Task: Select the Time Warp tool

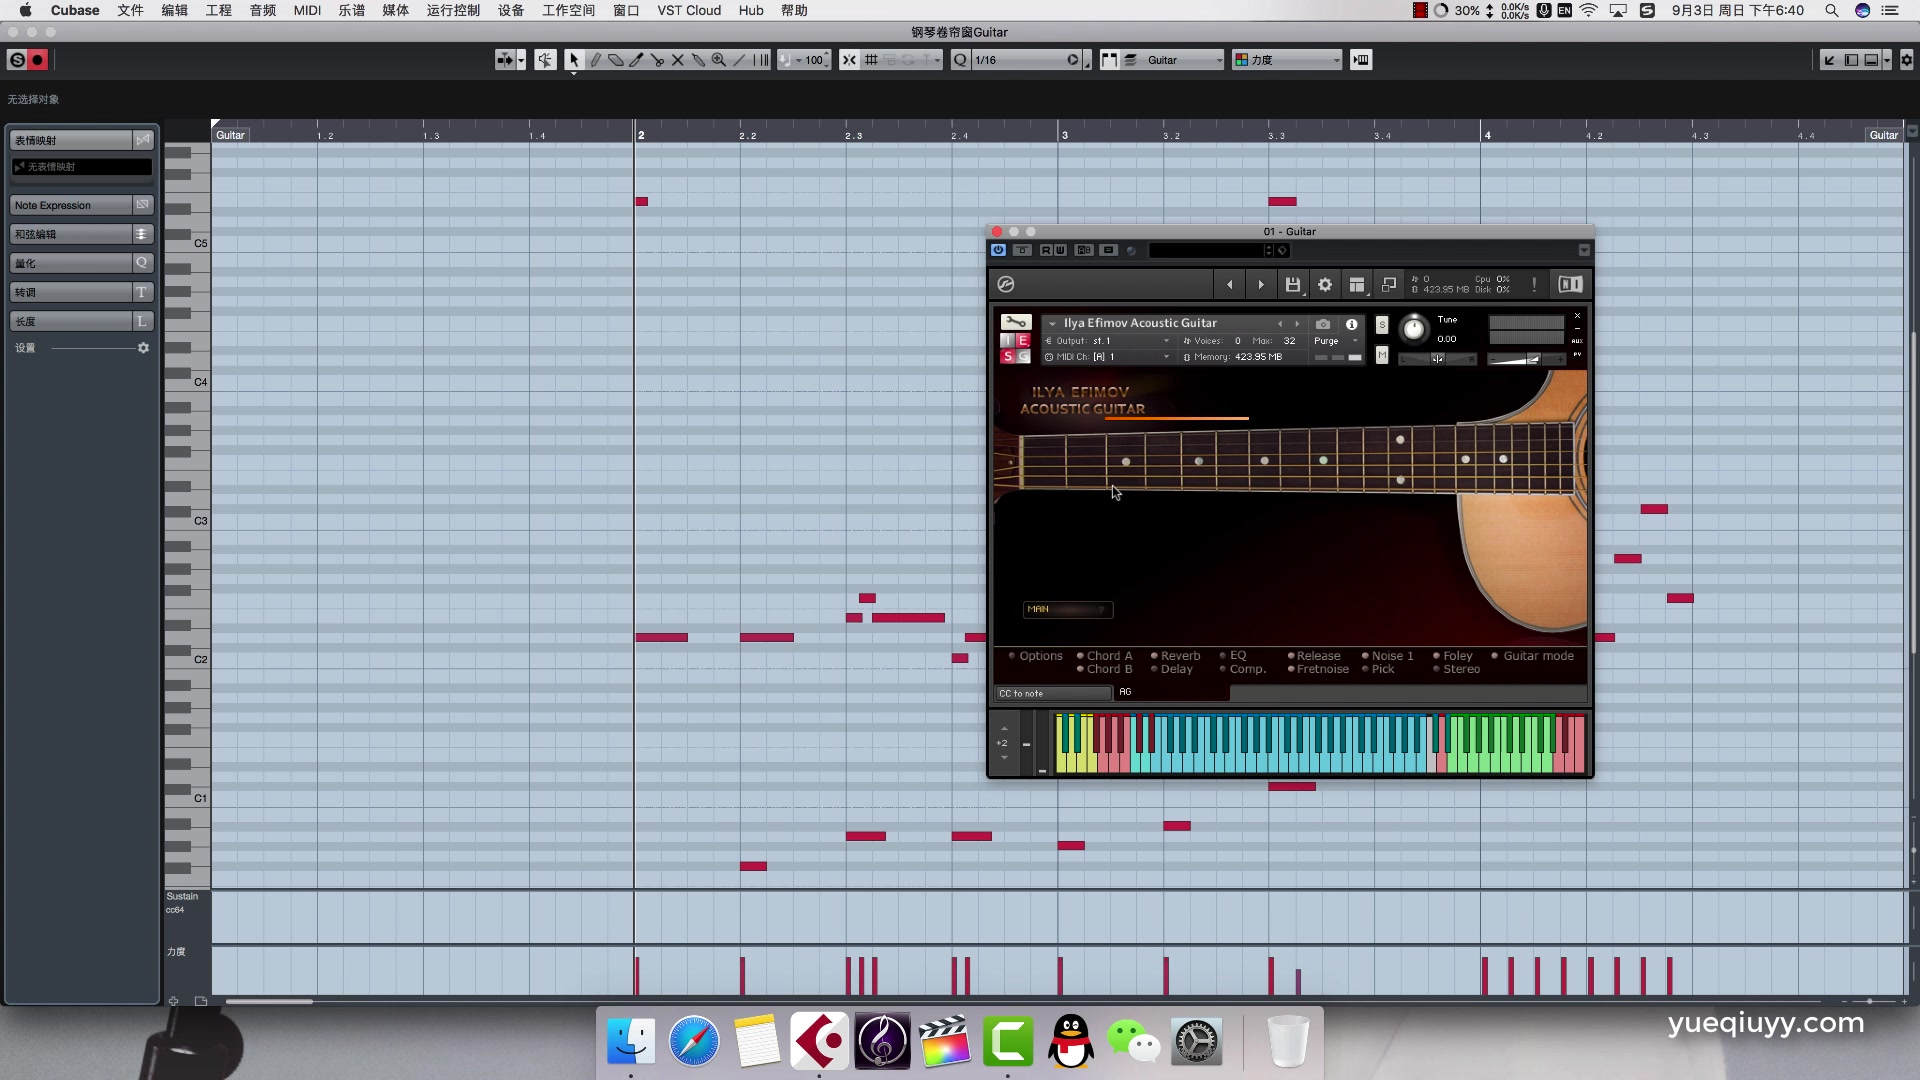Action: (761, 60)
